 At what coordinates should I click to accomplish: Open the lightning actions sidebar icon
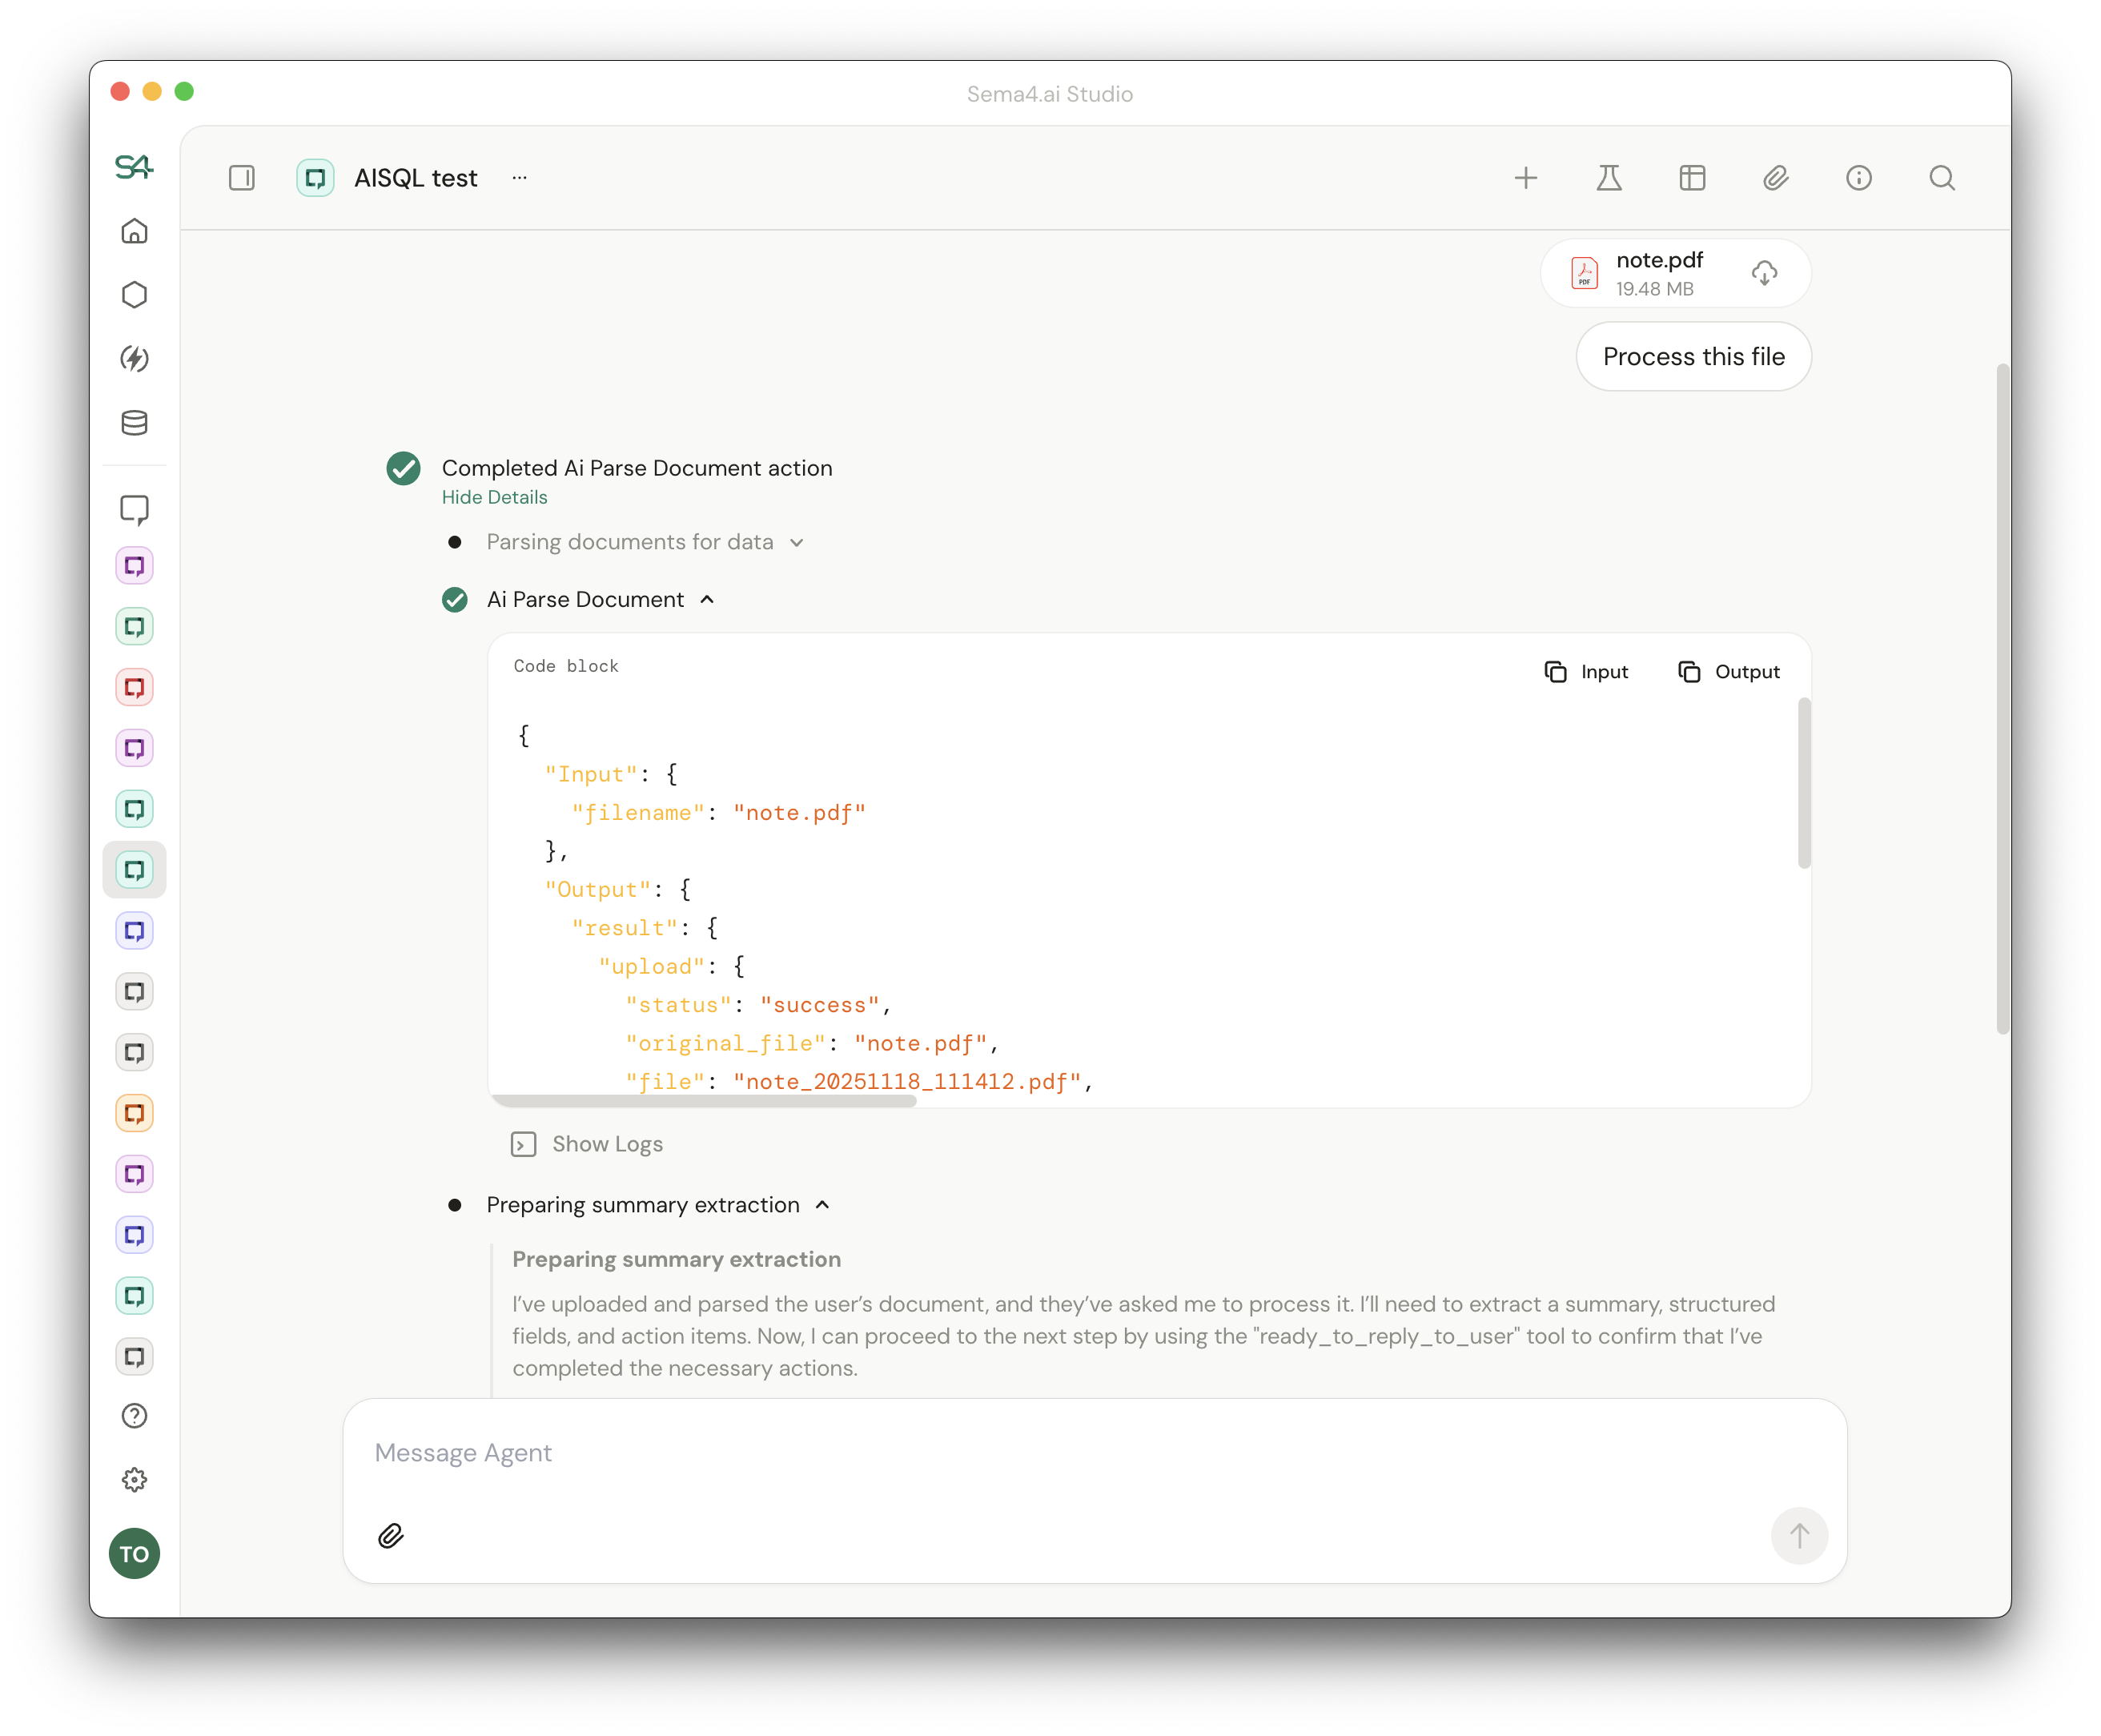[x=134, y=359]
